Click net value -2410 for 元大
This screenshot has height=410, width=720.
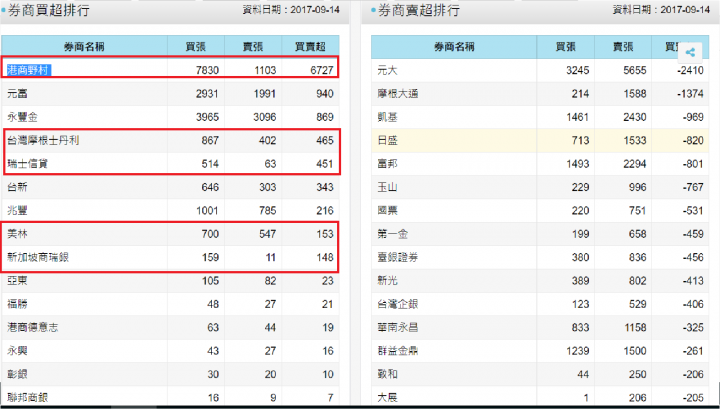click(690, 70)
